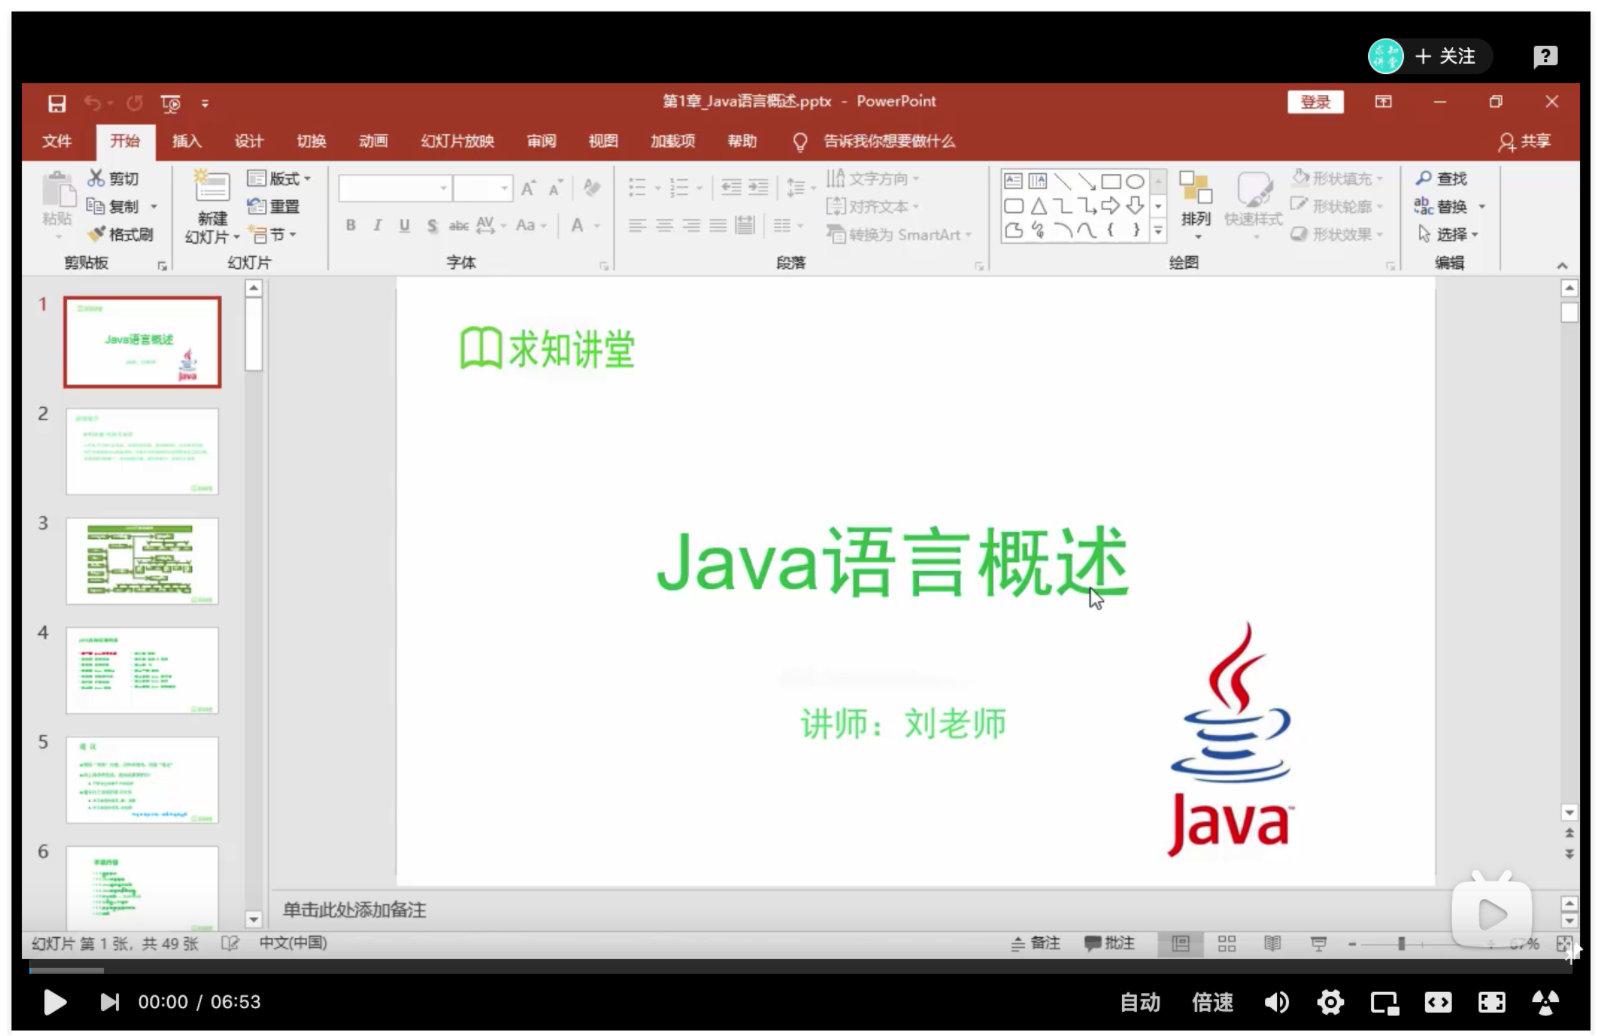The image size is (1598, 1036).
Task: Click the zoom slider in the status bar
Action: (x=1400, y=943)
